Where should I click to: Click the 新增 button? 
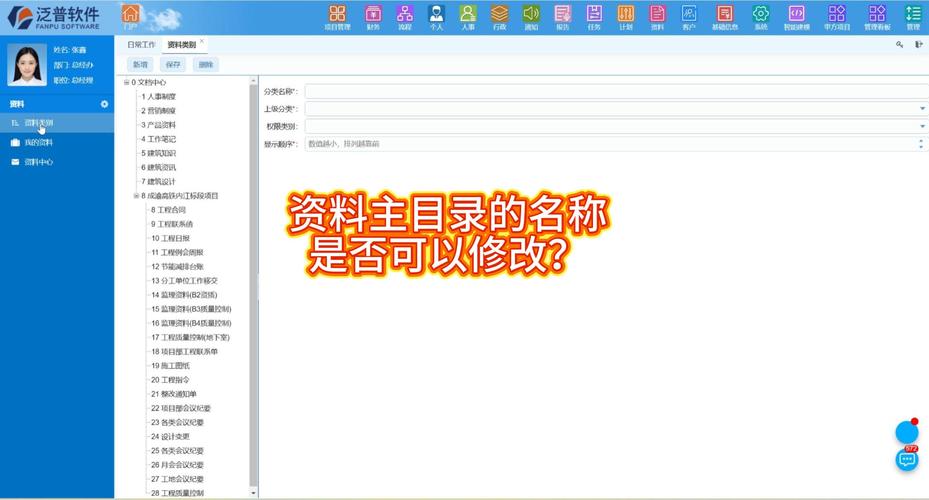[x=140, y=65]
